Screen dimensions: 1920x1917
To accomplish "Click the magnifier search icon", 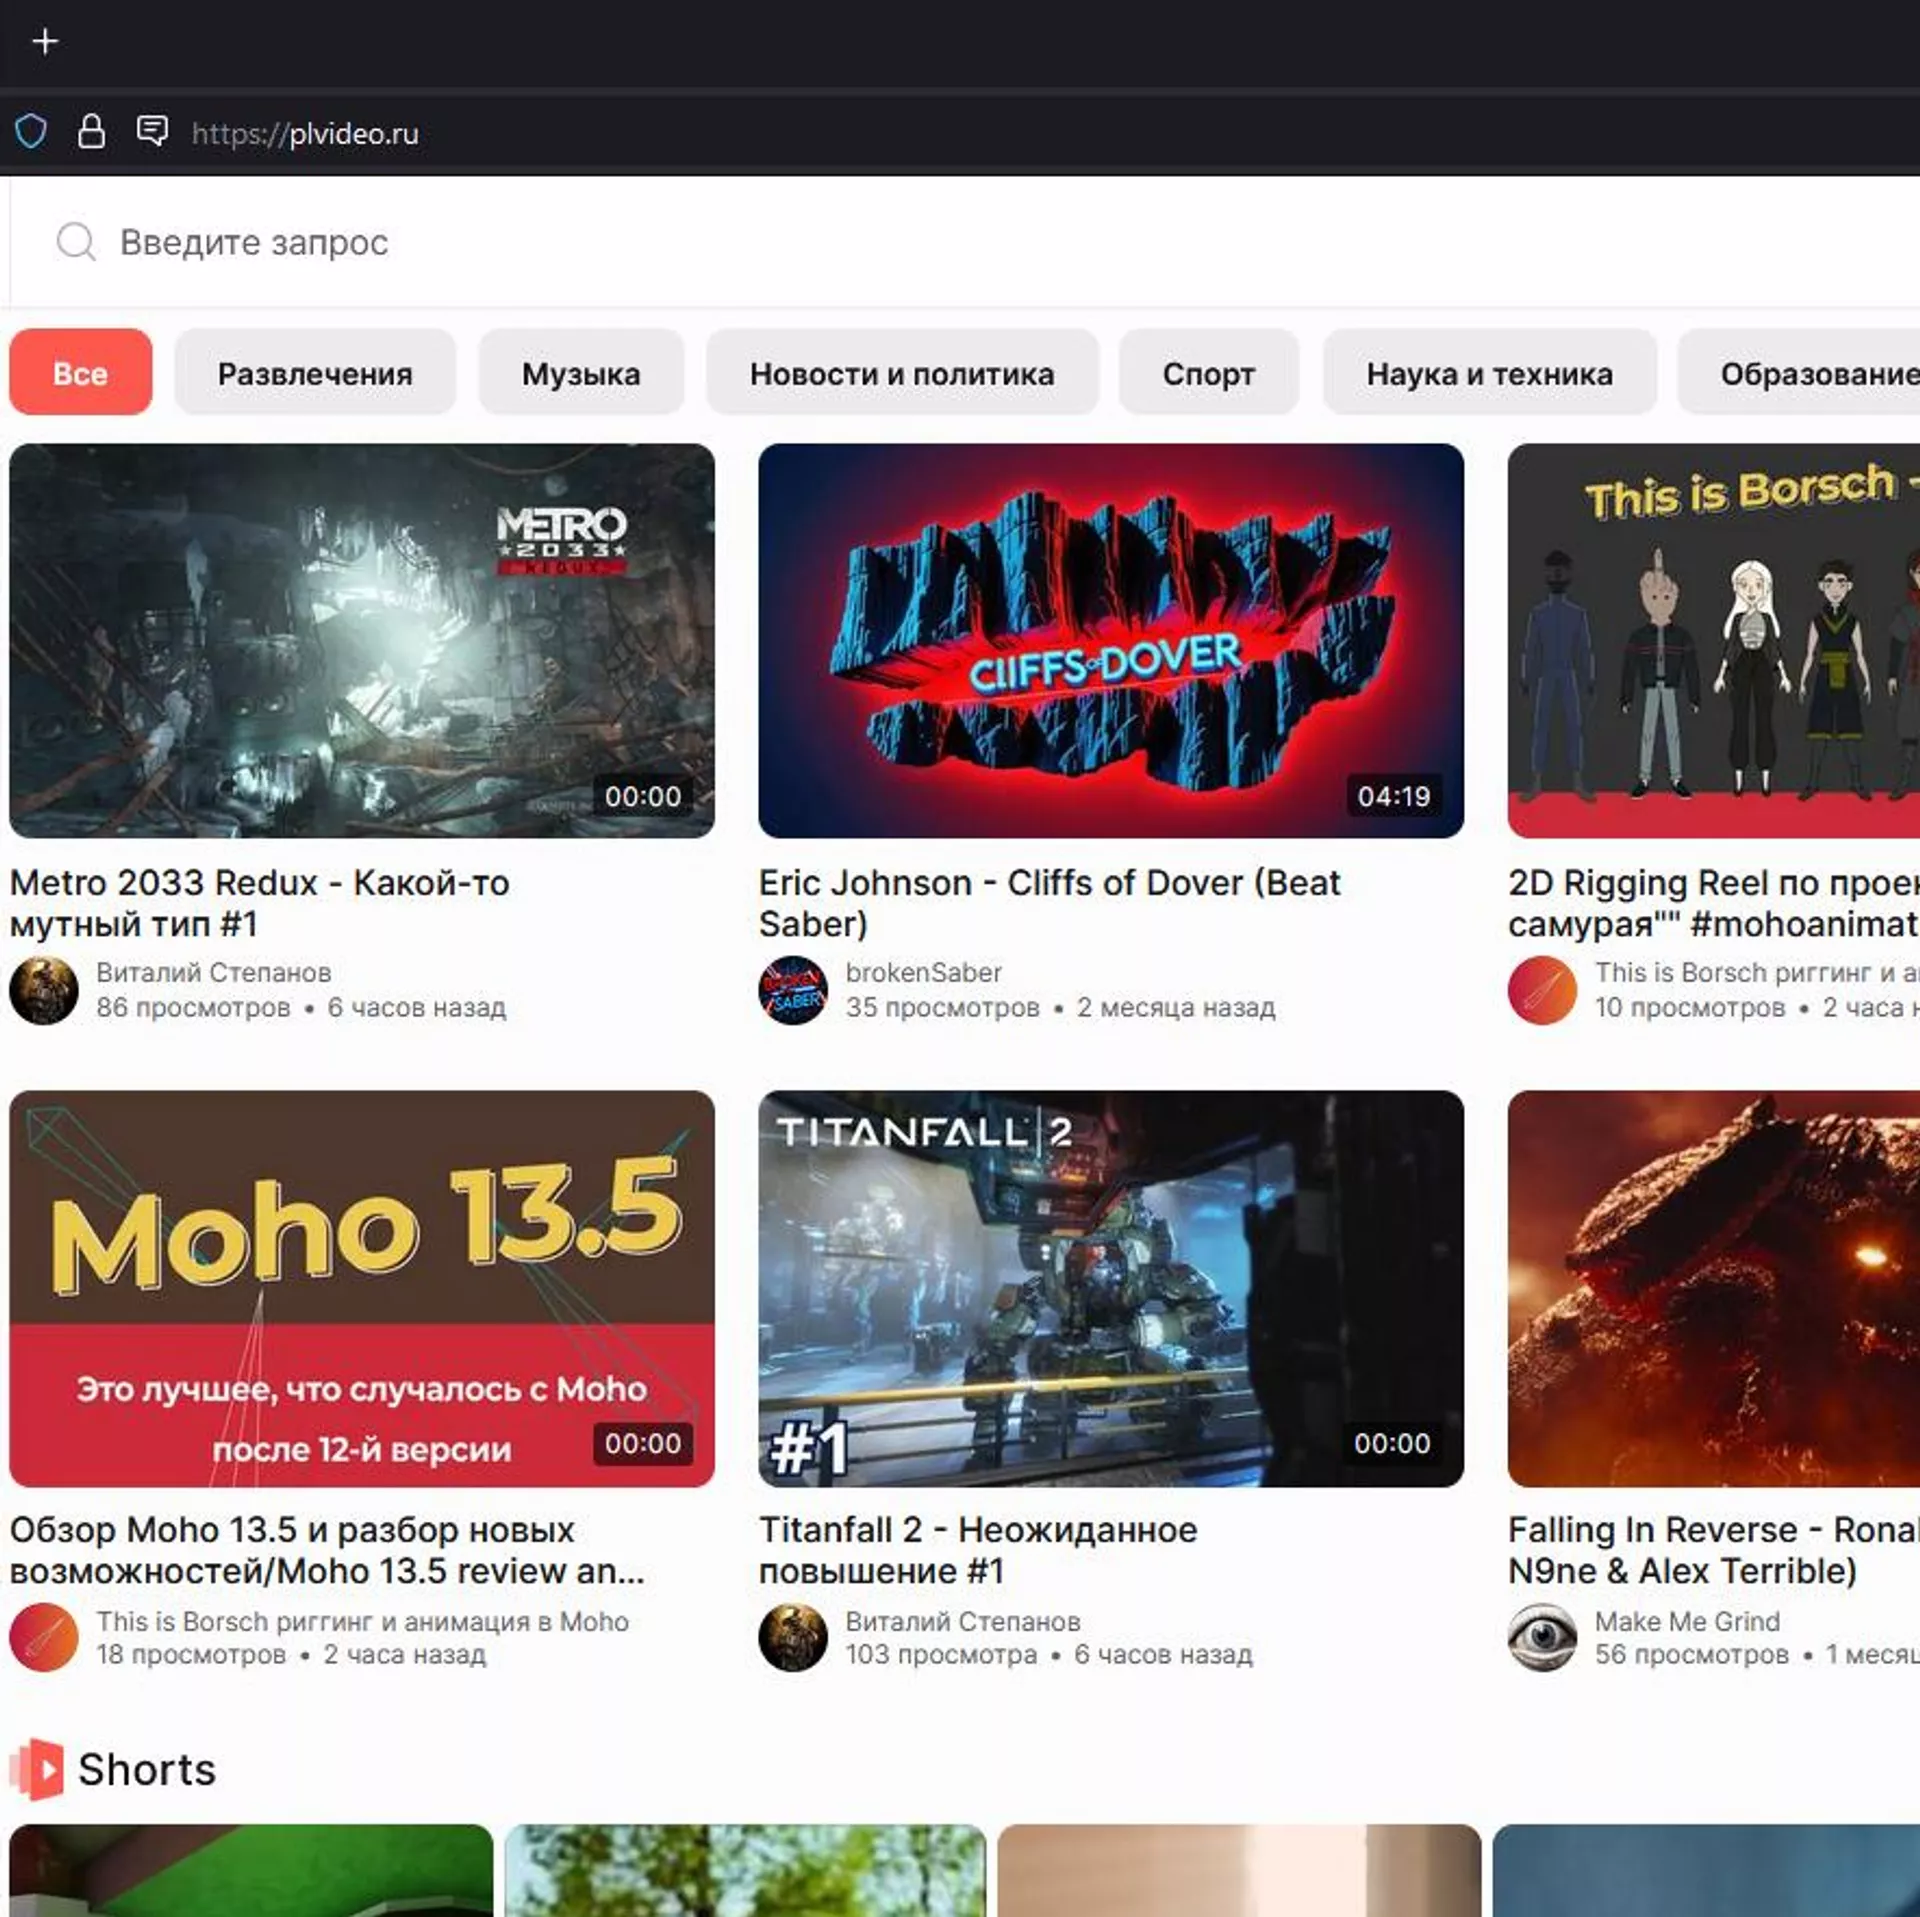I will pyautogui.click(x=76, y=241).
